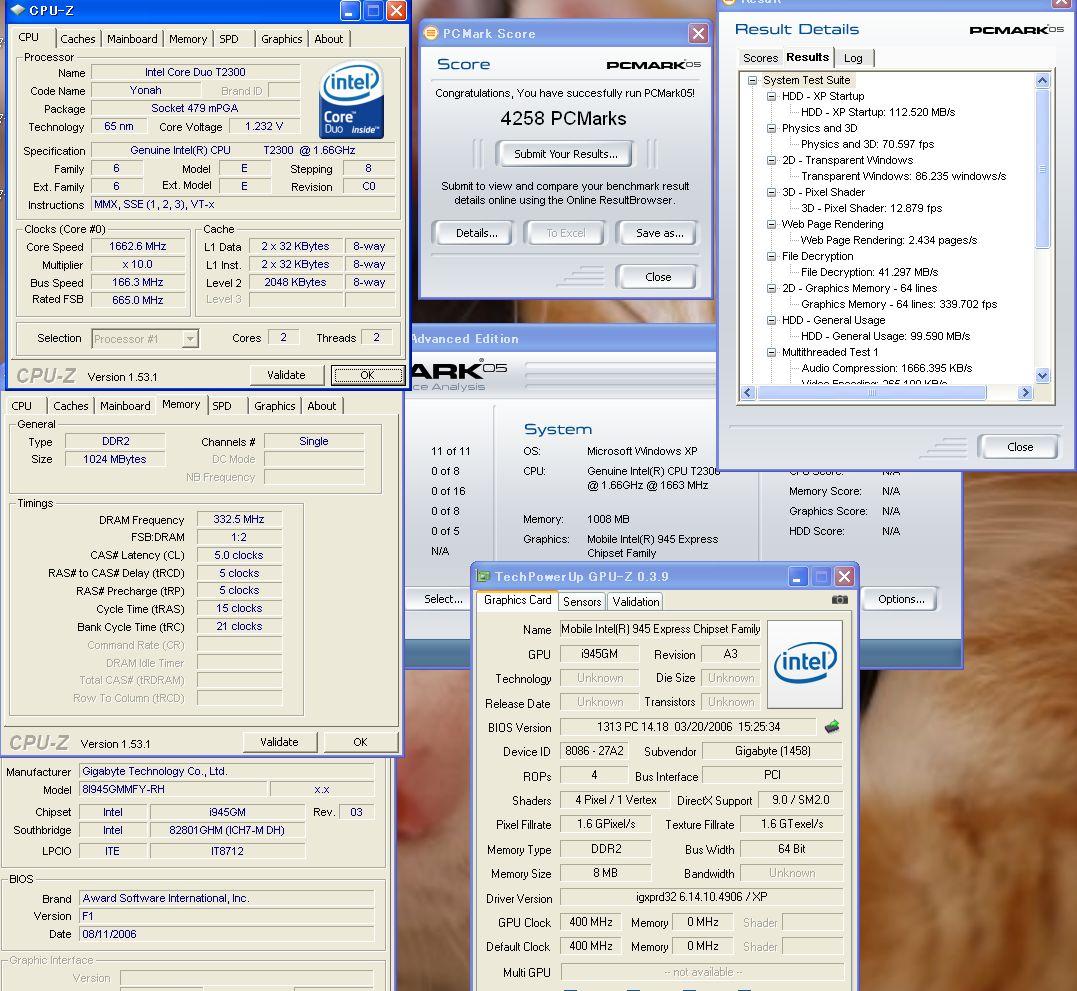
Task: Collapse the Physics and 3D node
Action: click(x=771, y=128)
